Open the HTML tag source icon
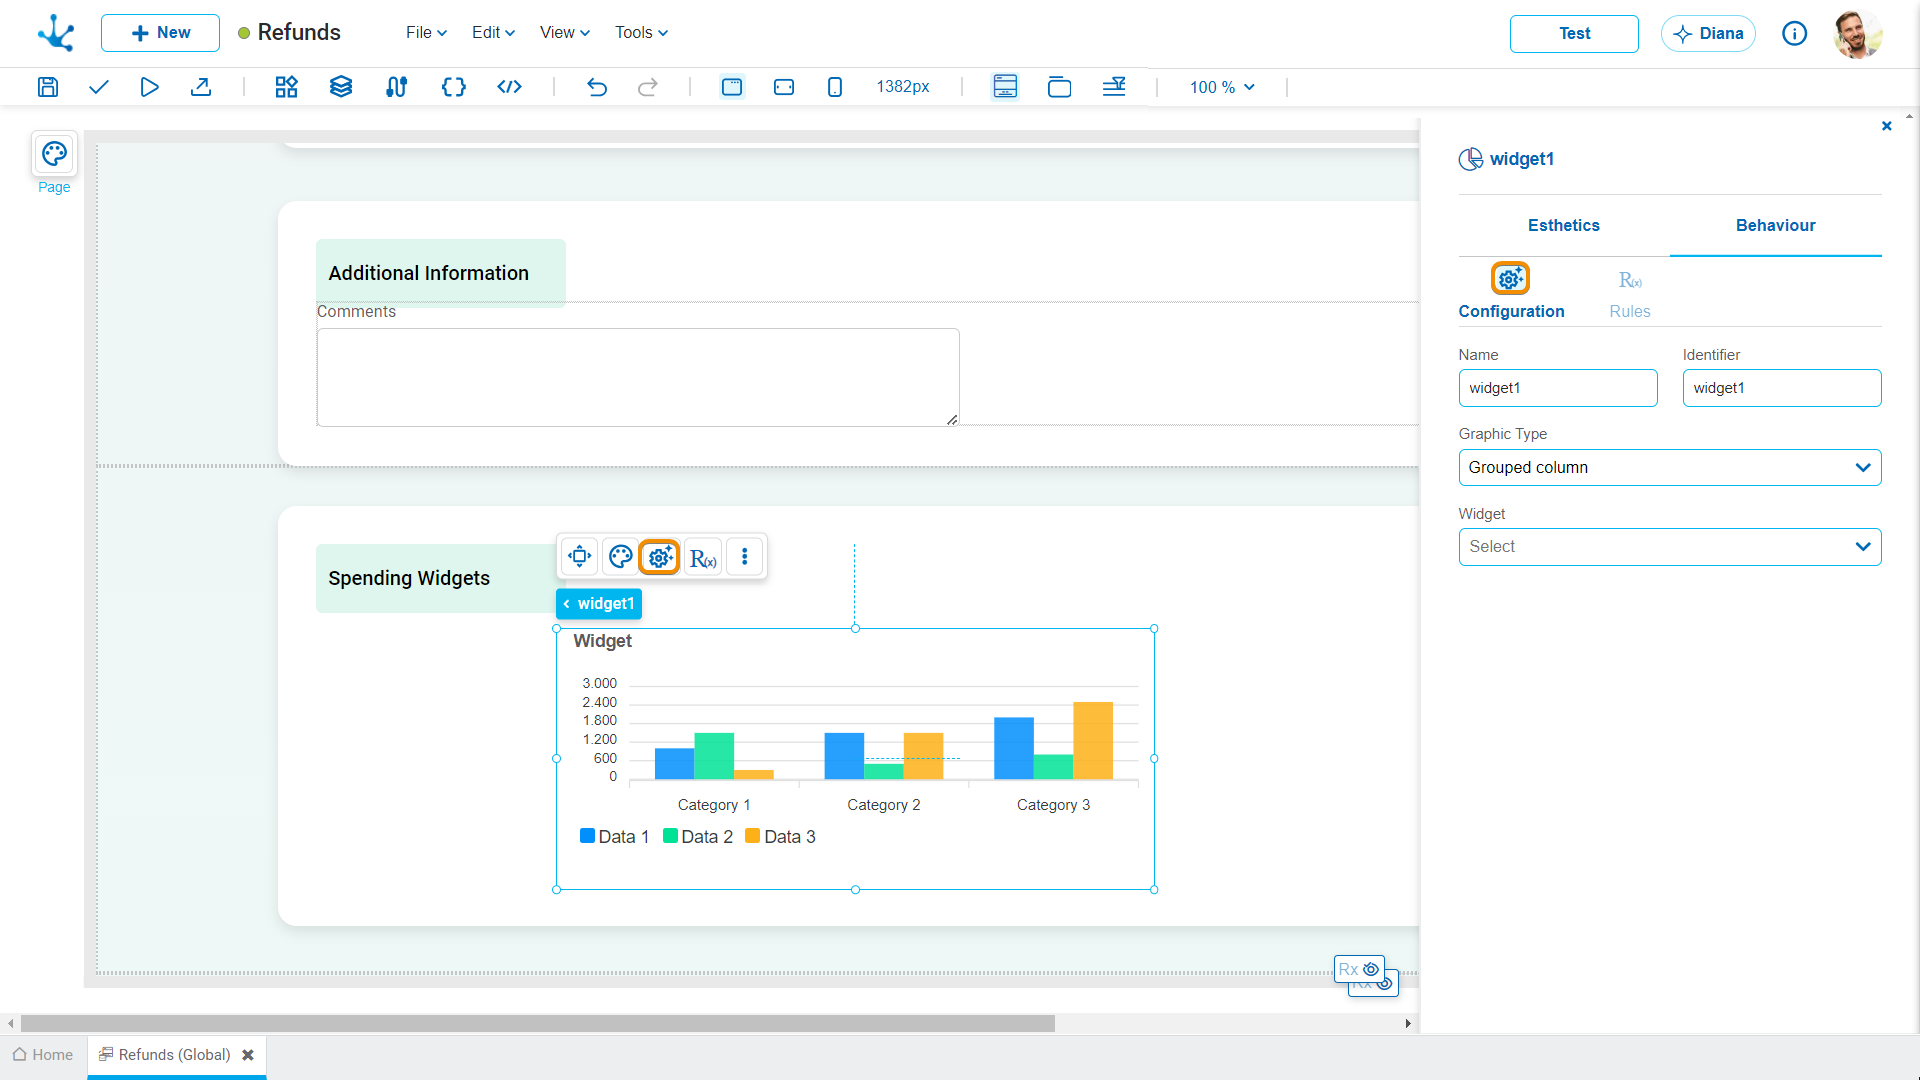The width and height of the screenshot is (1920, 1080). point(509,87)
